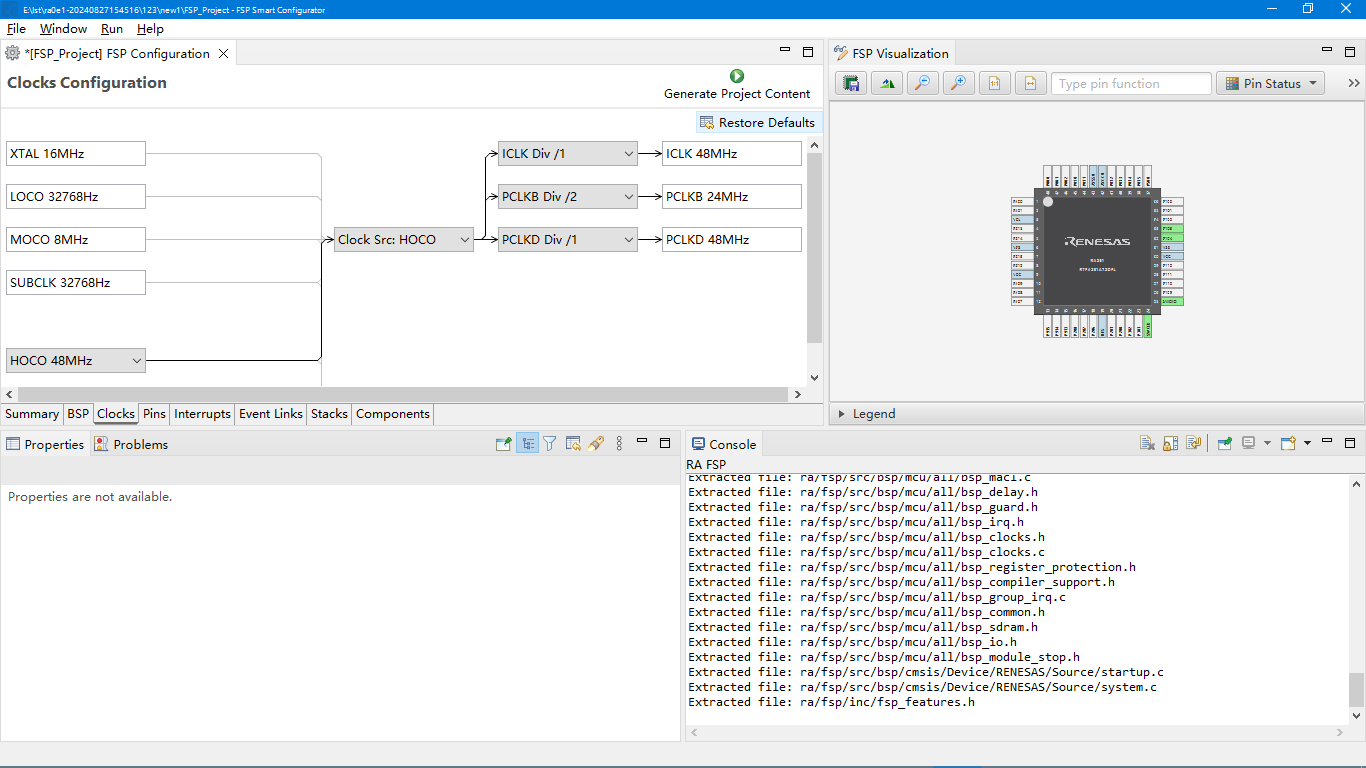This screenshot has height=768, width=1366.
Task: Click the rotate/flip package view icon
Action: coord(887,84)
